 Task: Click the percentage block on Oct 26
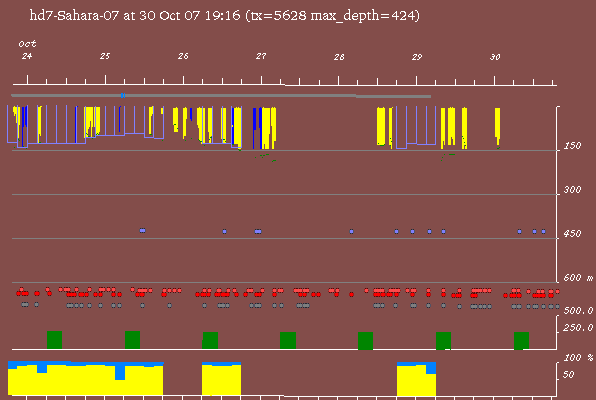221,379
